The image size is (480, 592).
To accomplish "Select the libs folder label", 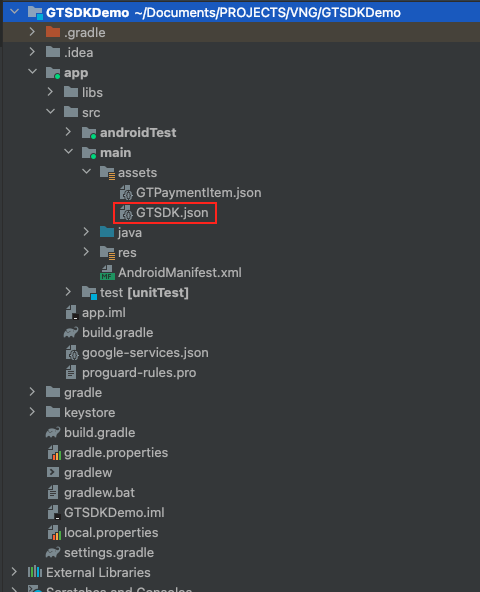I will click(92, 92).
